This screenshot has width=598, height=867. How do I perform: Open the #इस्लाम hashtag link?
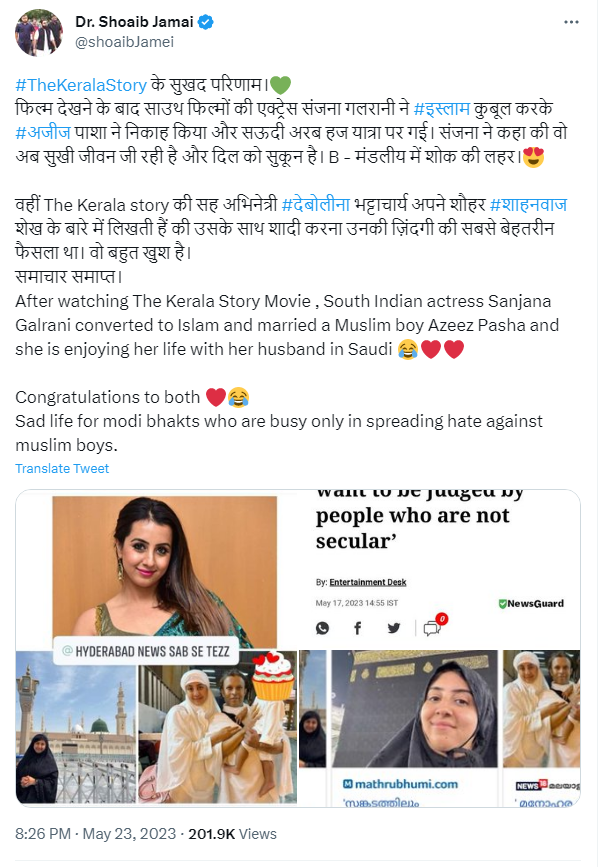(442, 108)
